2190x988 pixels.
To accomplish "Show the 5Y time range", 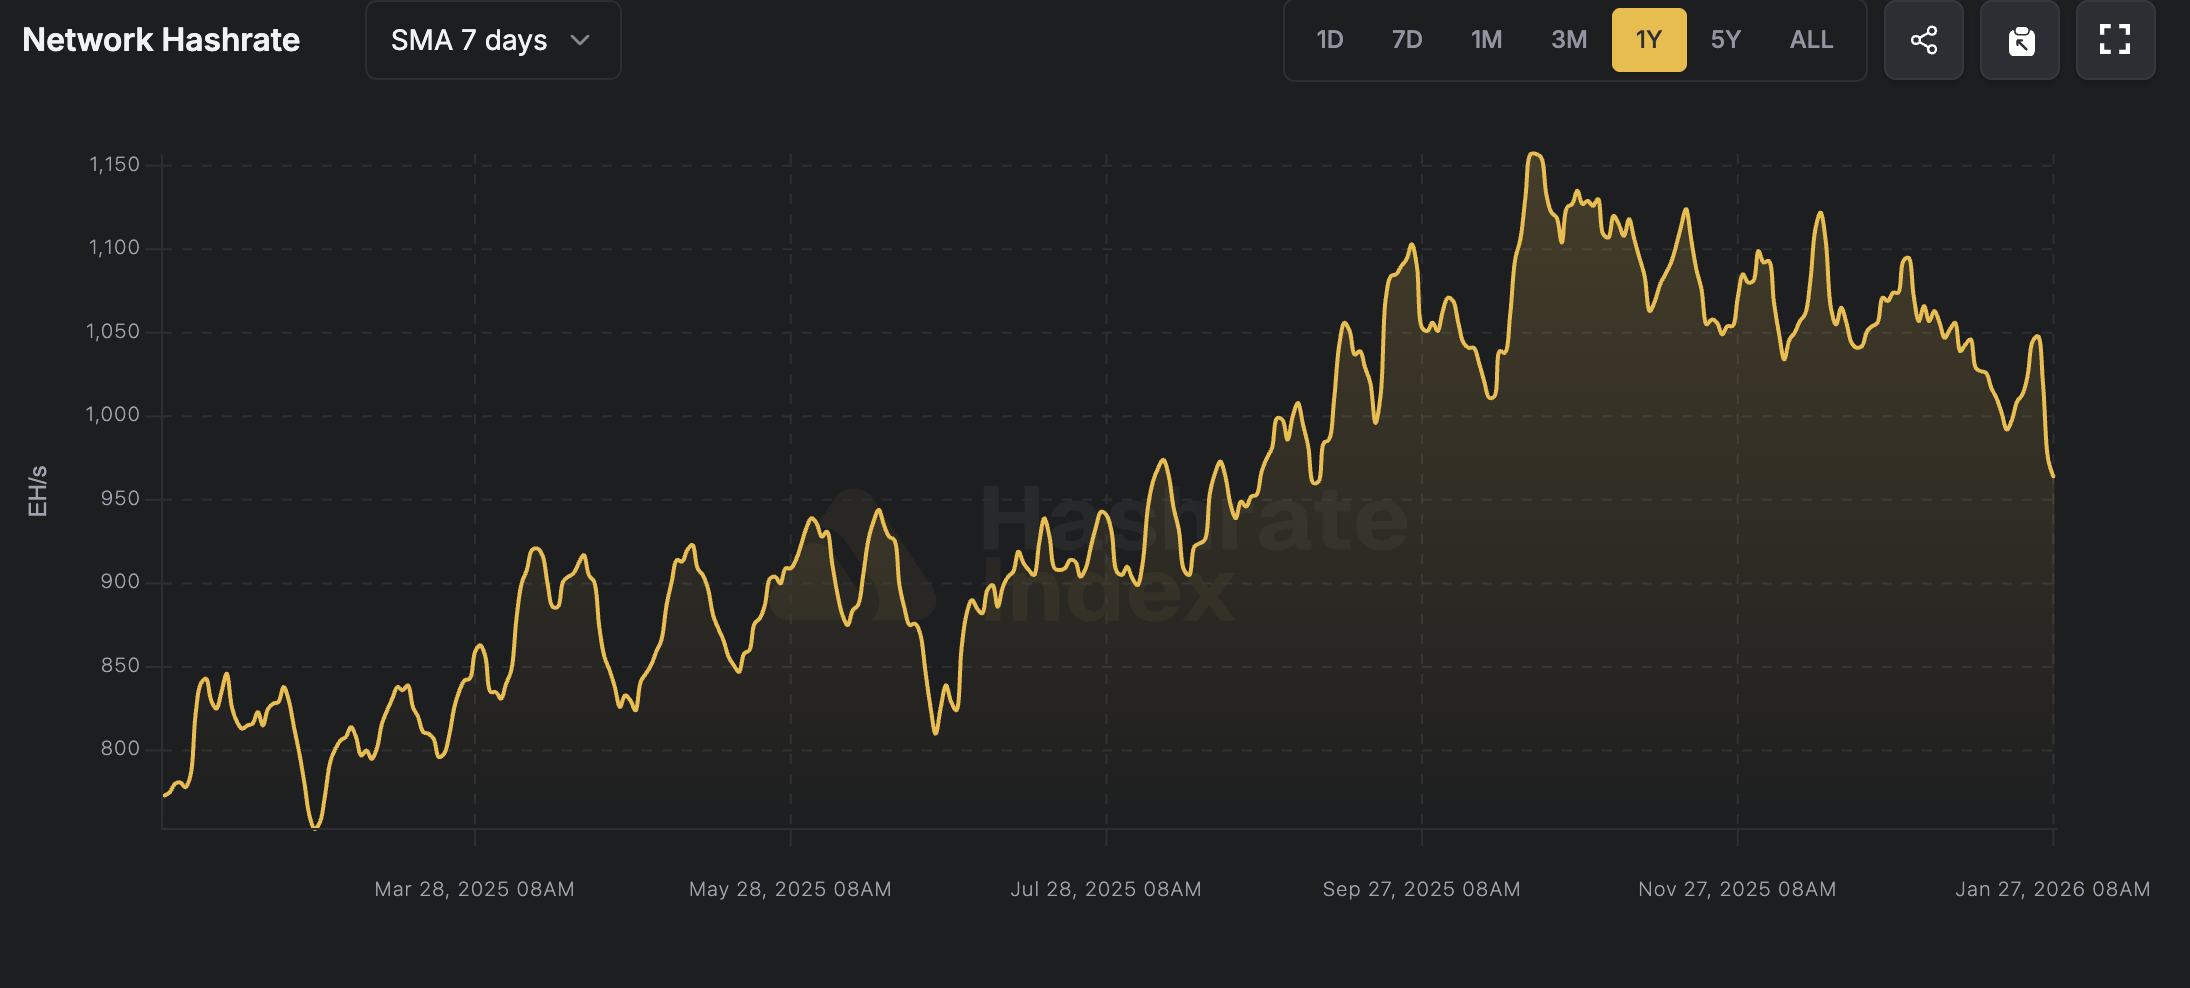I will point(1725,40).
